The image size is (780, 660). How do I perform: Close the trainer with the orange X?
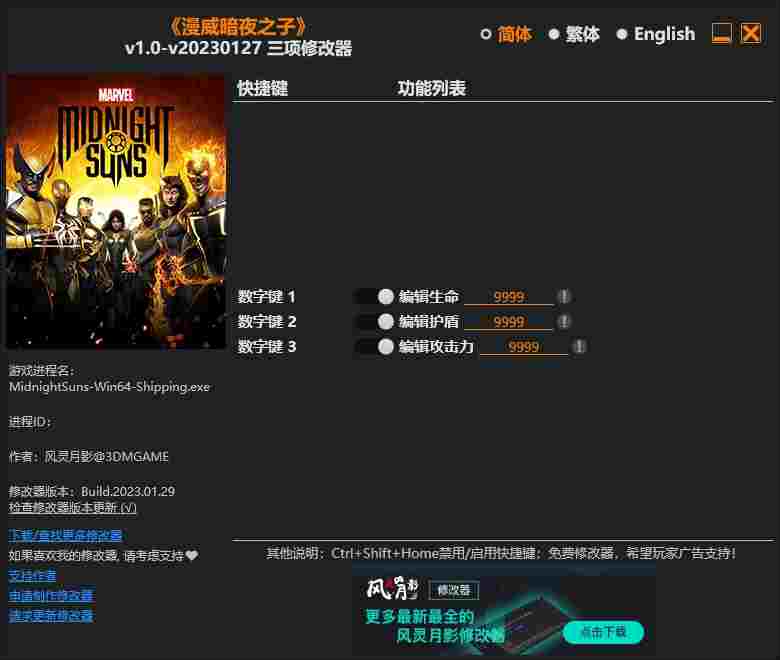click(x=751, y=34)
